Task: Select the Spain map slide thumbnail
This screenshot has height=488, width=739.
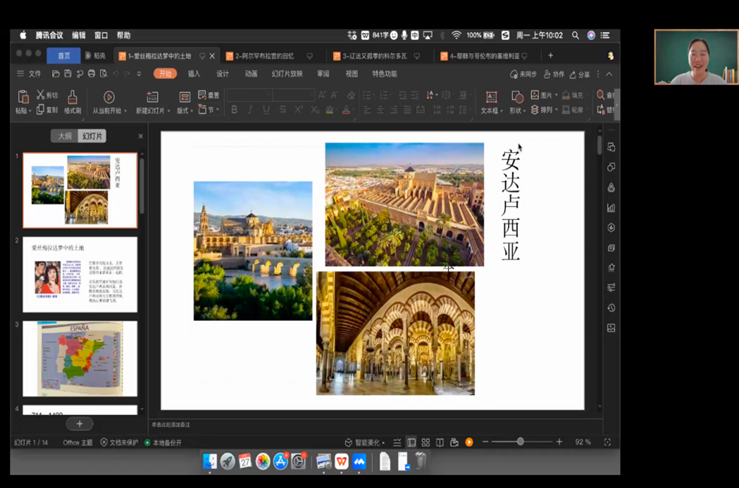Action: pyautogui.click(x=80, y=358)
